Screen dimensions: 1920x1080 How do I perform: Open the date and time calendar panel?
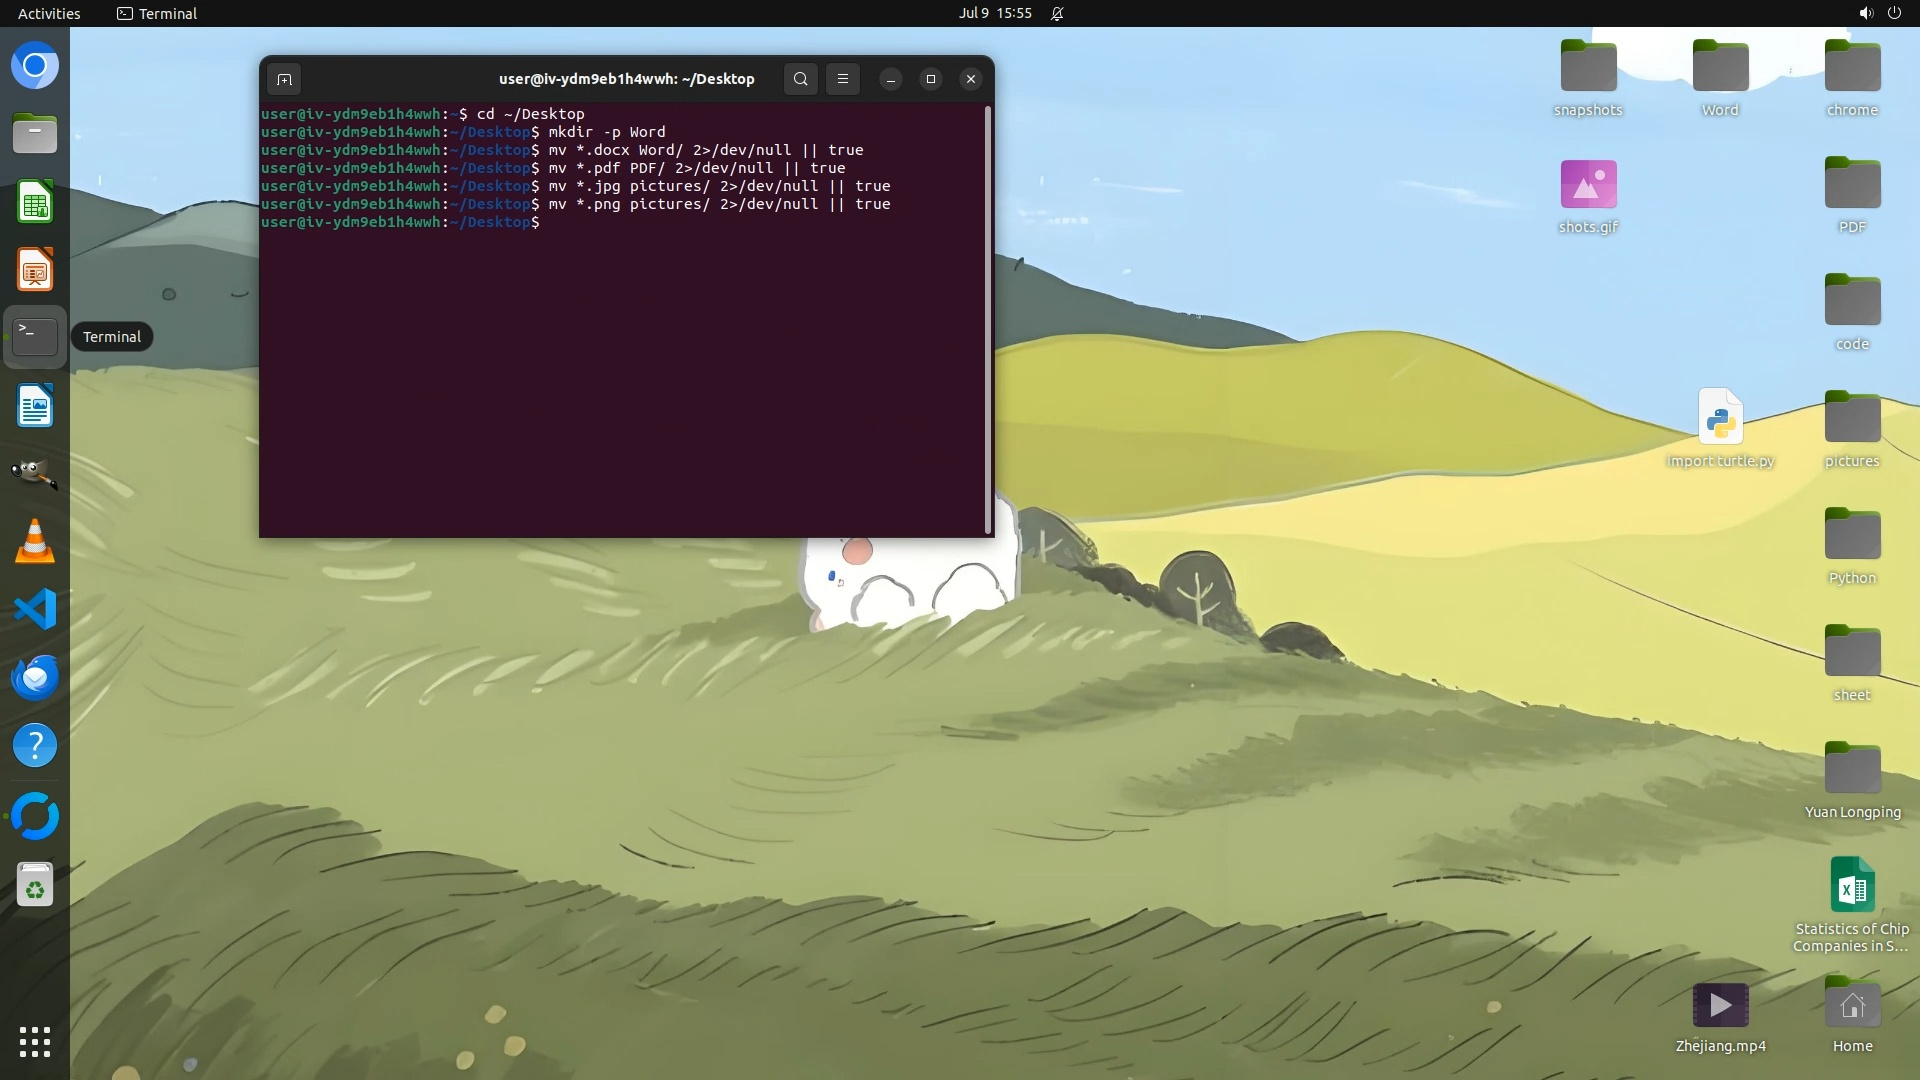994,13
